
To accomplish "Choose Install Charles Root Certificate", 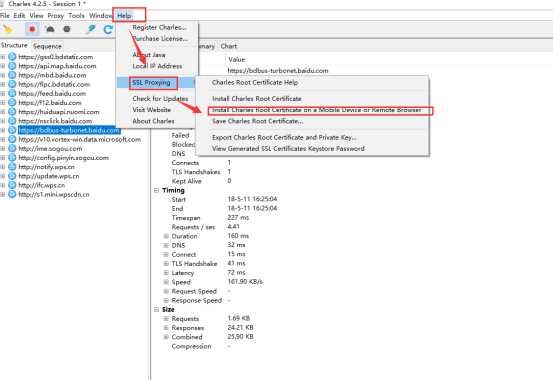I will (257, 98).
